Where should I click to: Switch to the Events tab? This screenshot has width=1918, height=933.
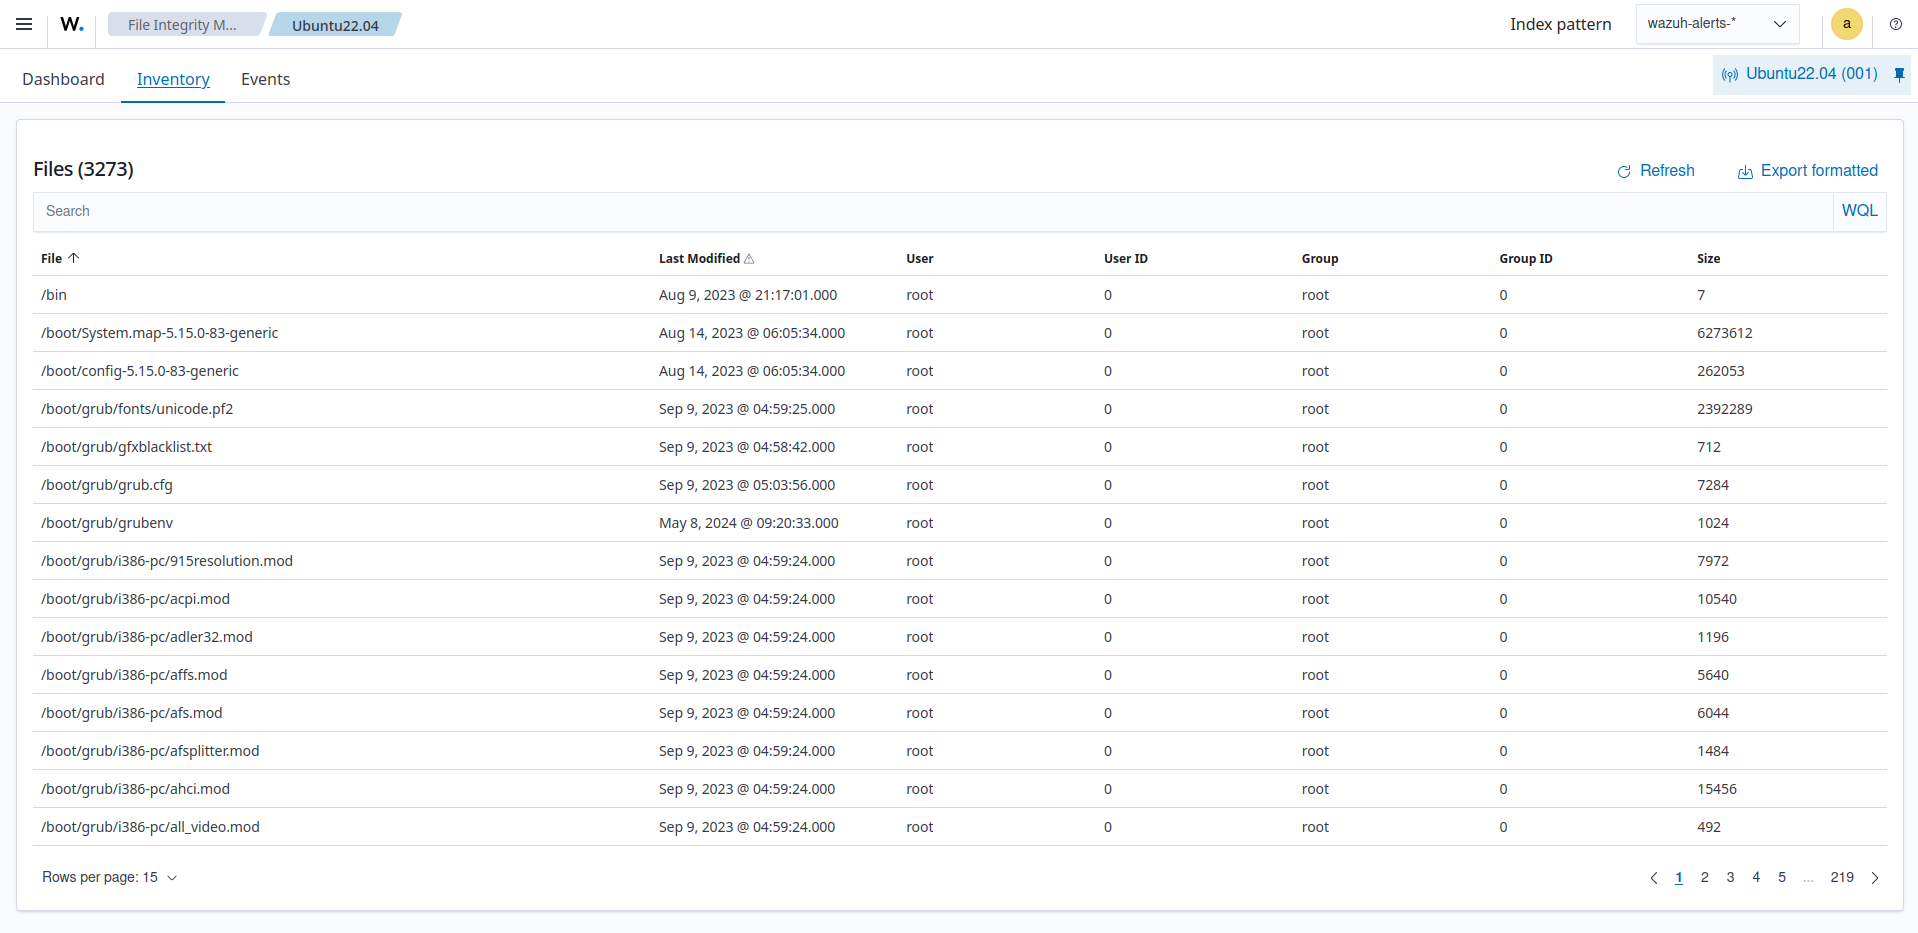click(265, 79)
